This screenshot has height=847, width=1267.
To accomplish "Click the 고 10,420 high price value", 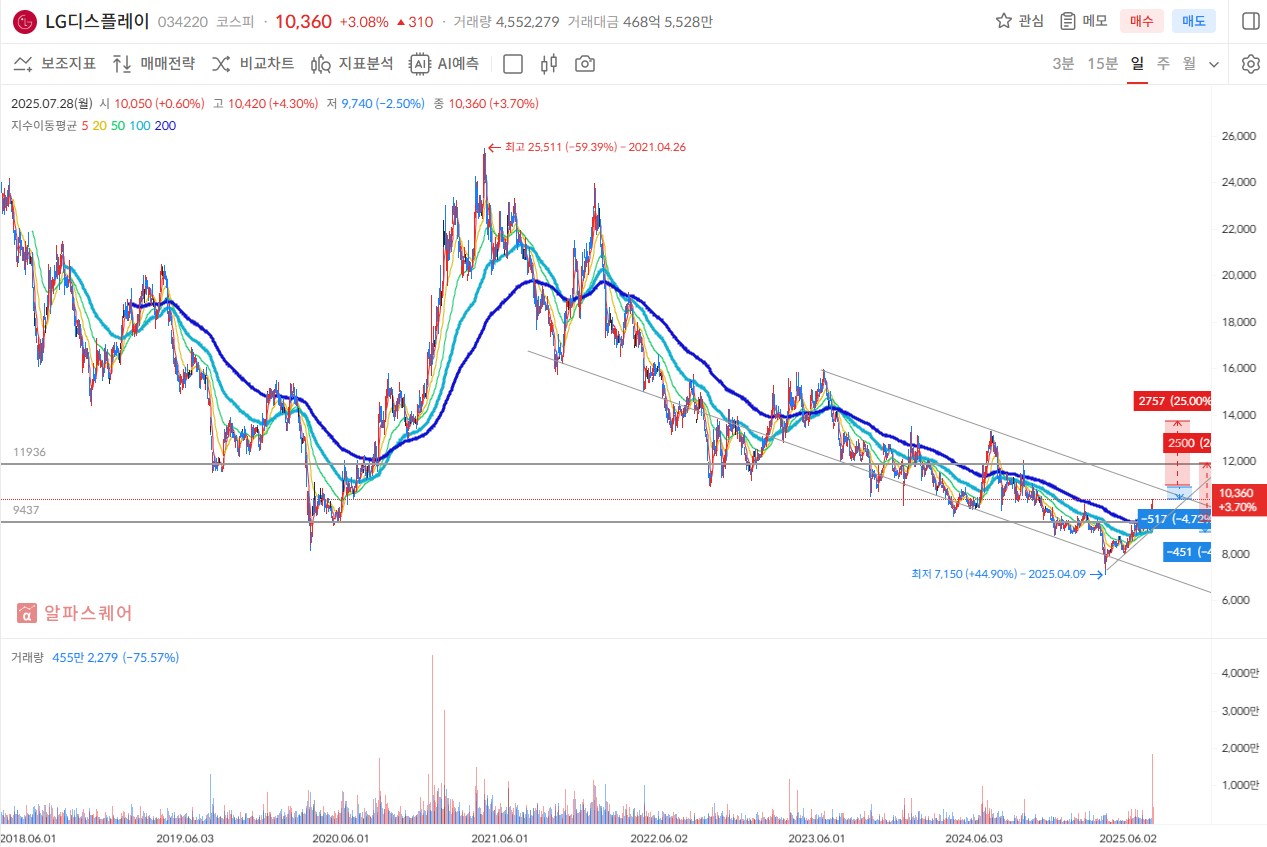I will click(266, 103).
